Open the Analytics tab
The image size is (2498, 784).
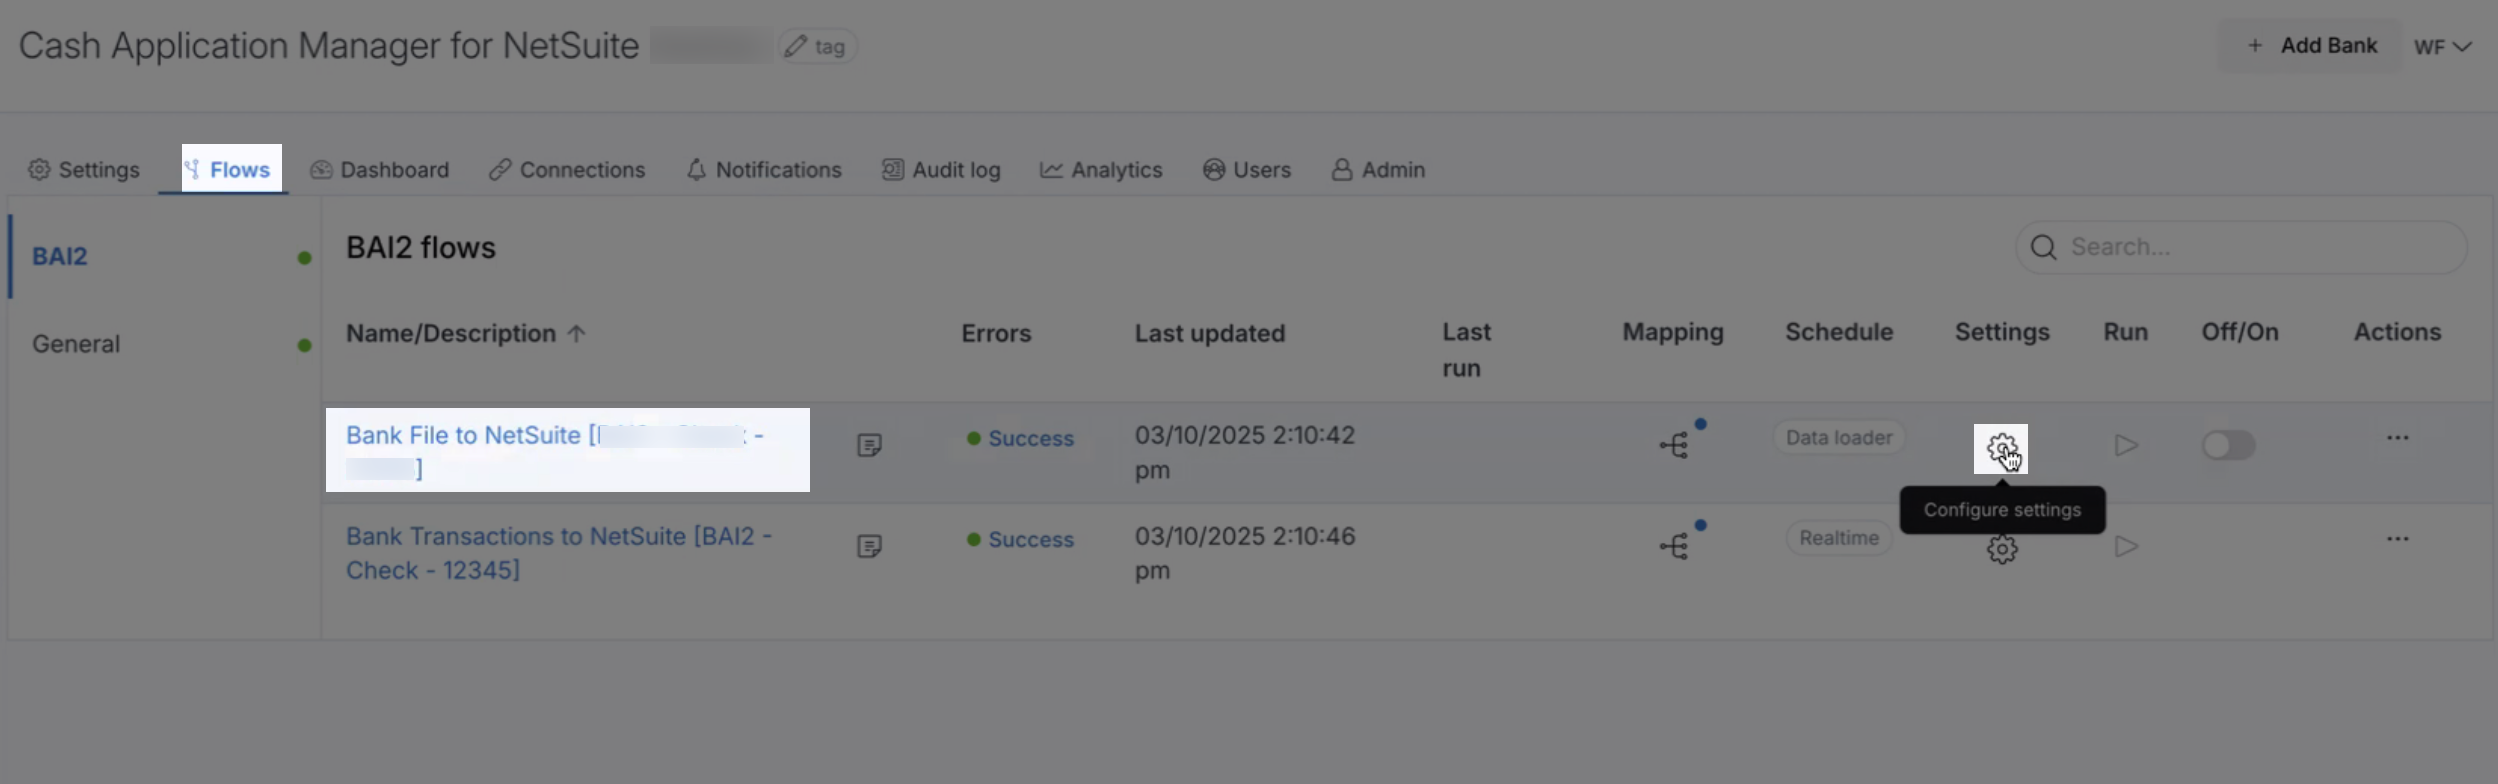click(1101, 170)
